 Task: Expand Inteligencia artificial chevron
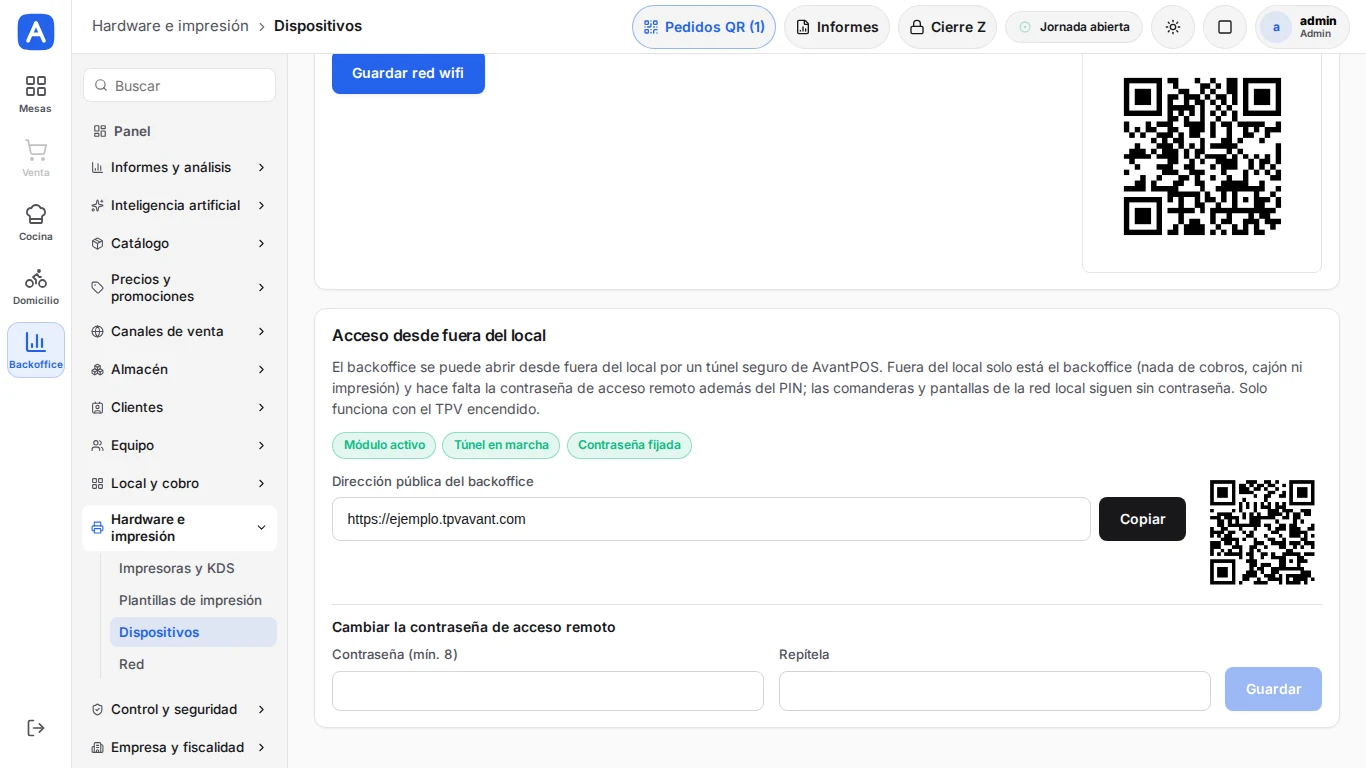coord(261,205)
